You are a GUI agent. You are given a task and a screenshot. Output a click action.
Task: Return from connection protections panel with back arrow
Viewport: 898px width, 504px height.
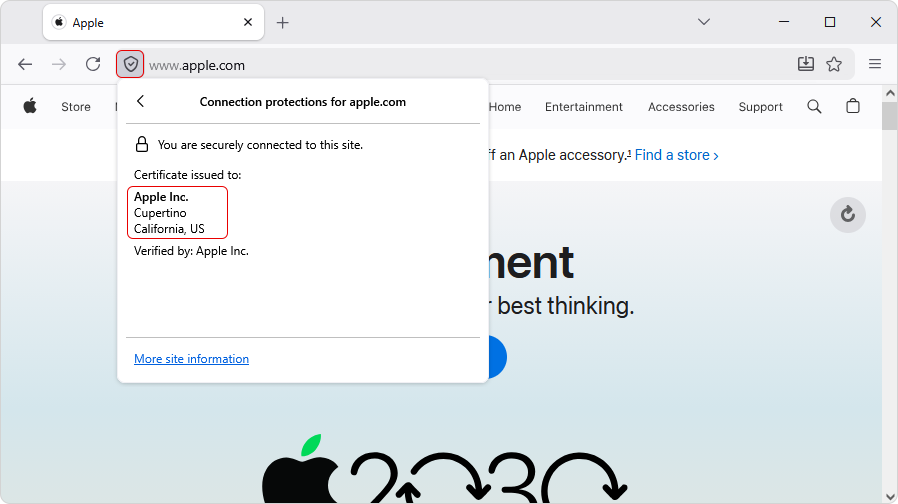click(140, 101)
